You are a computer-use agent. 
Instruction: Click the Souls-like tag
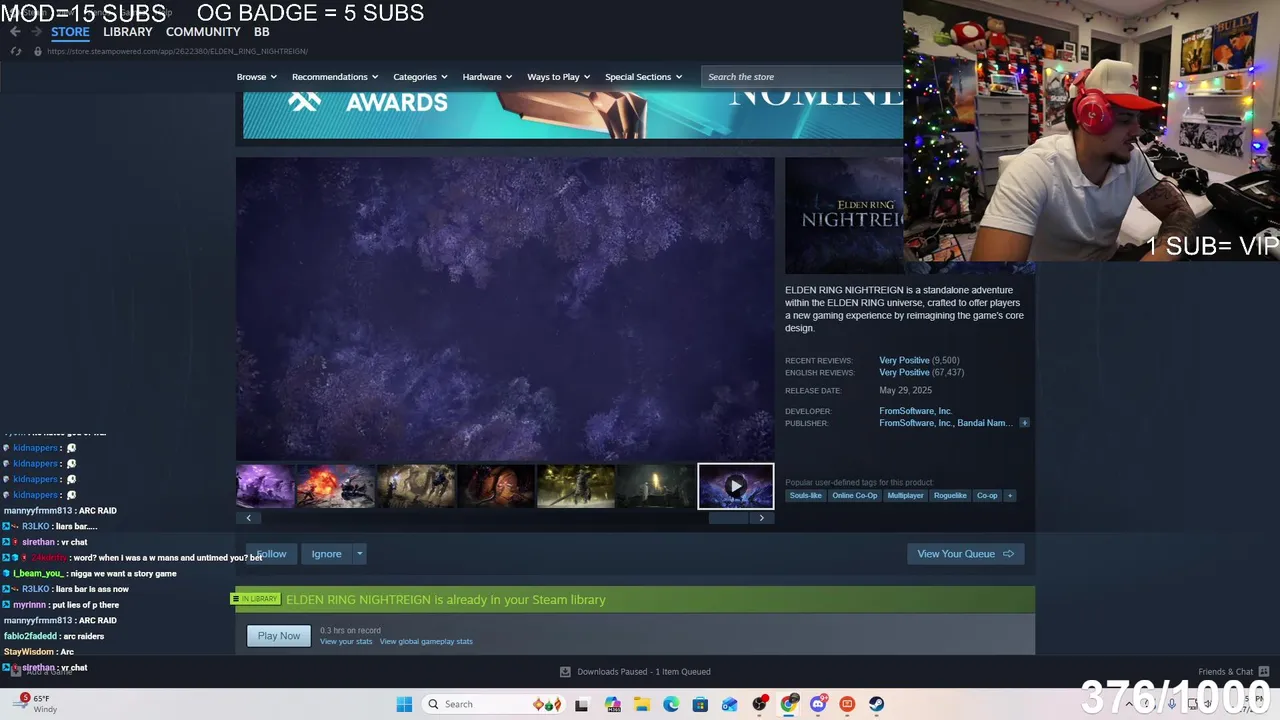tap(805, 496)
